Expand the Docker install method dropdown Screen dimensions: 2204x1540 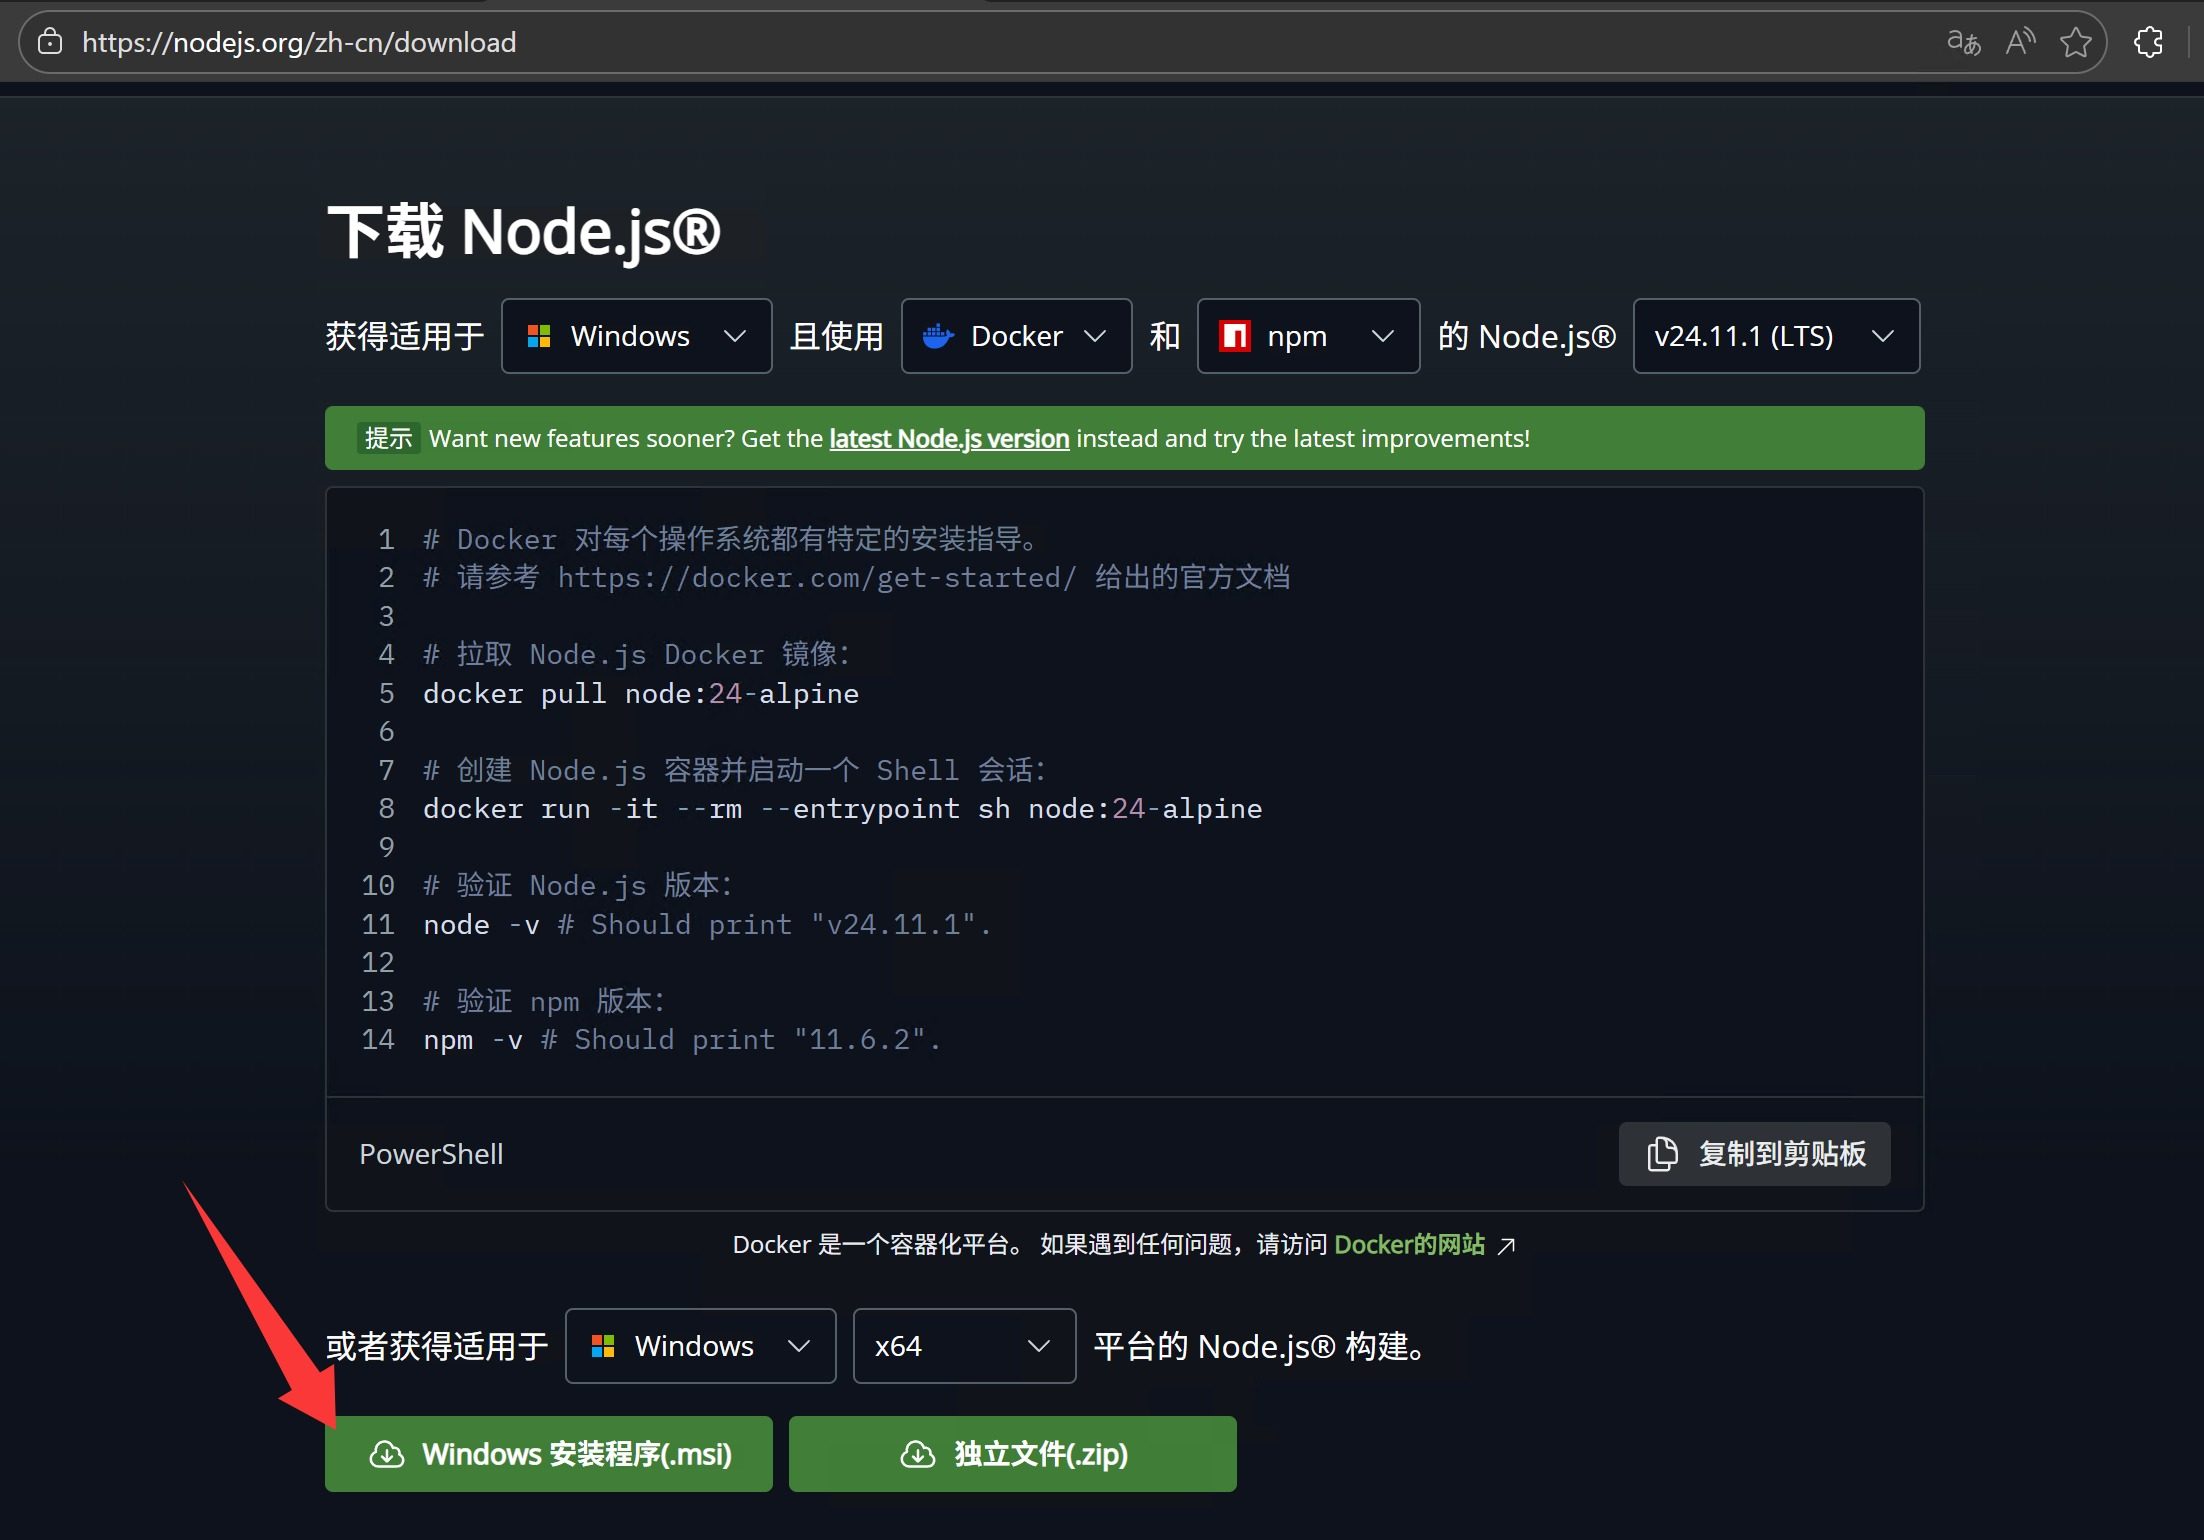pos(1016,336)
